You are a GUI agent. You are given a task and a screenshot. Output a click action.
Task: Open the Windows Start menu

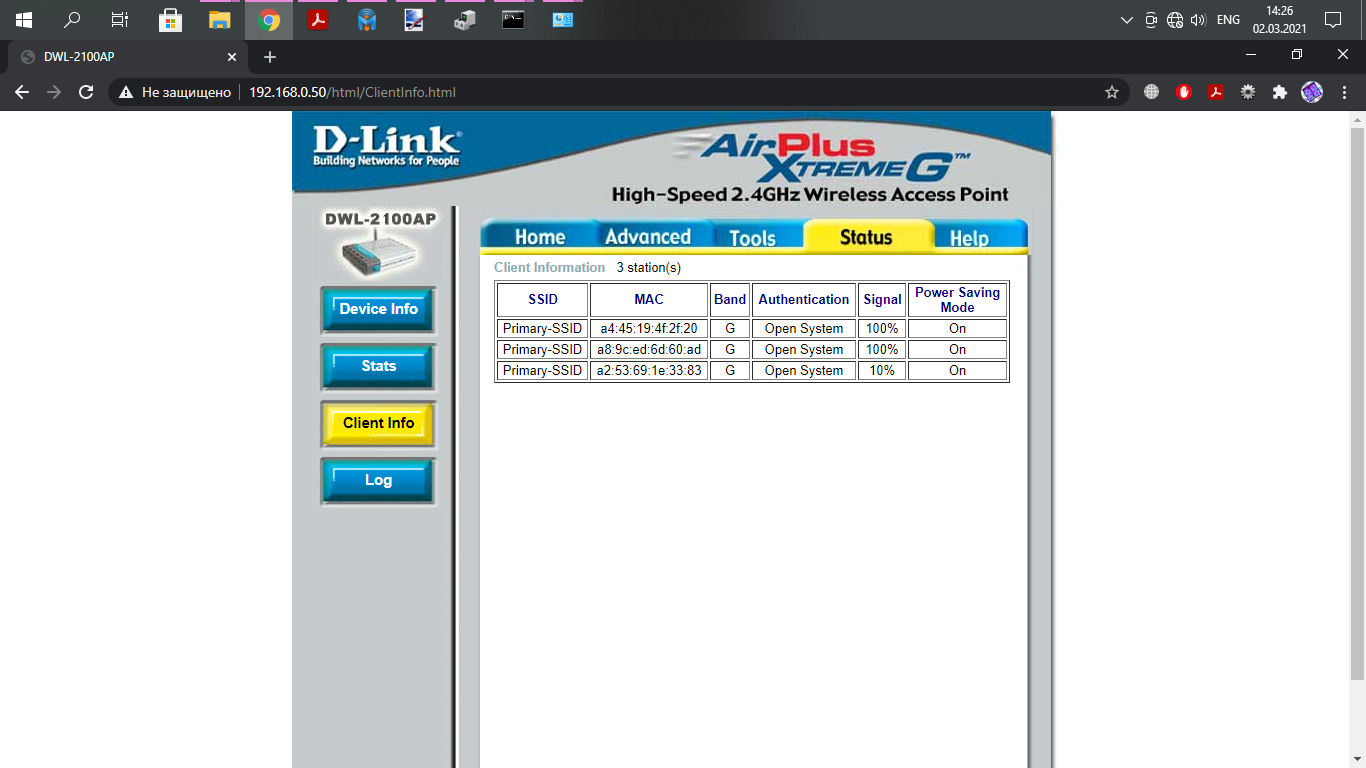(x=23, y=20)
